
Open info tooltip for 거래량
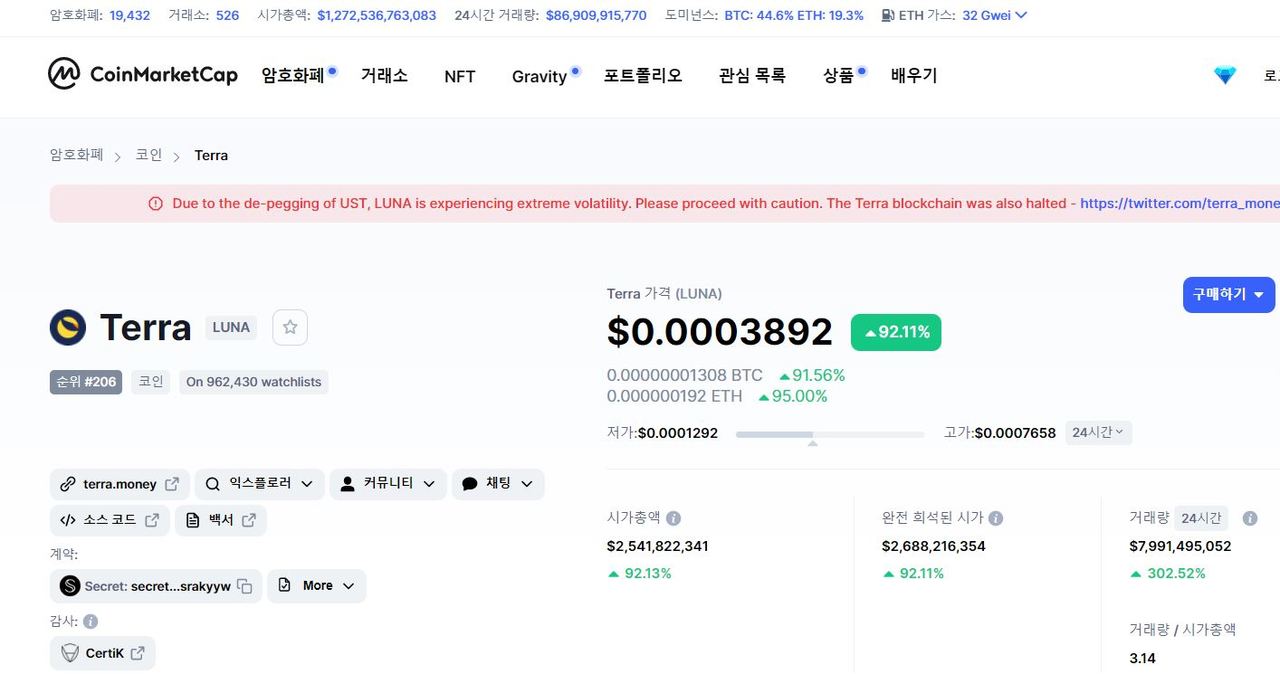1250,518
